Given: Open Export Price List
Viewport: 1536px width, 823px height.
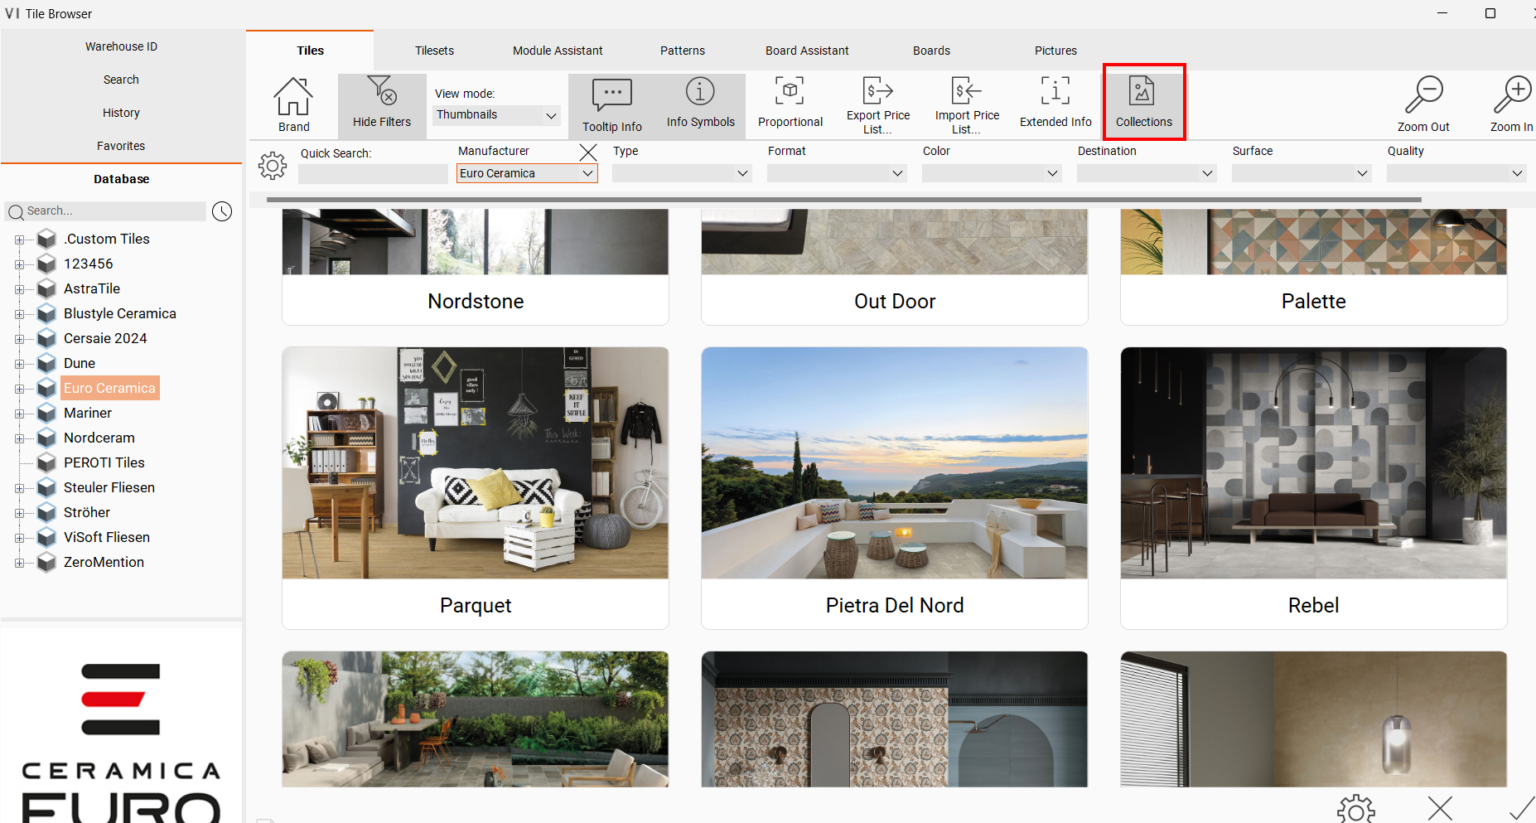Looking at the screenshot, I should 878,104.
